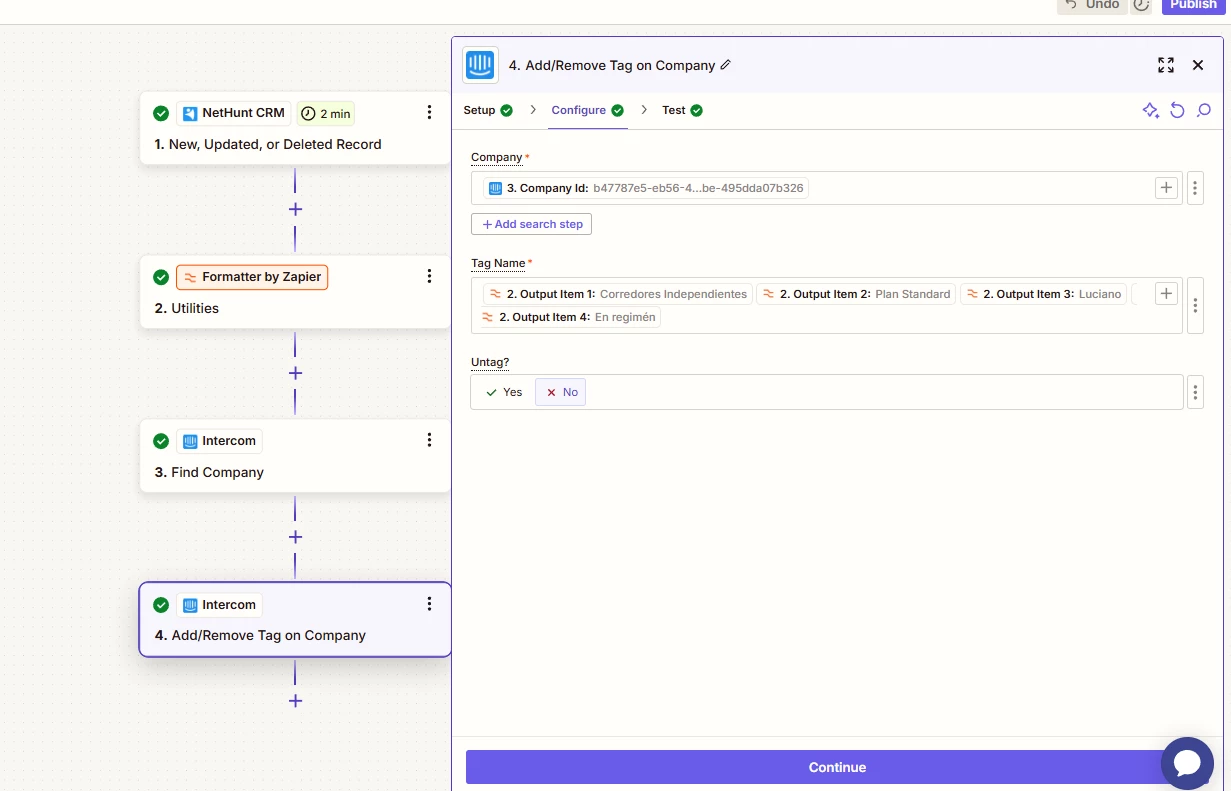1231x791 pixels.
Task: Open Untag field options menu
Action: point(1195,392)
